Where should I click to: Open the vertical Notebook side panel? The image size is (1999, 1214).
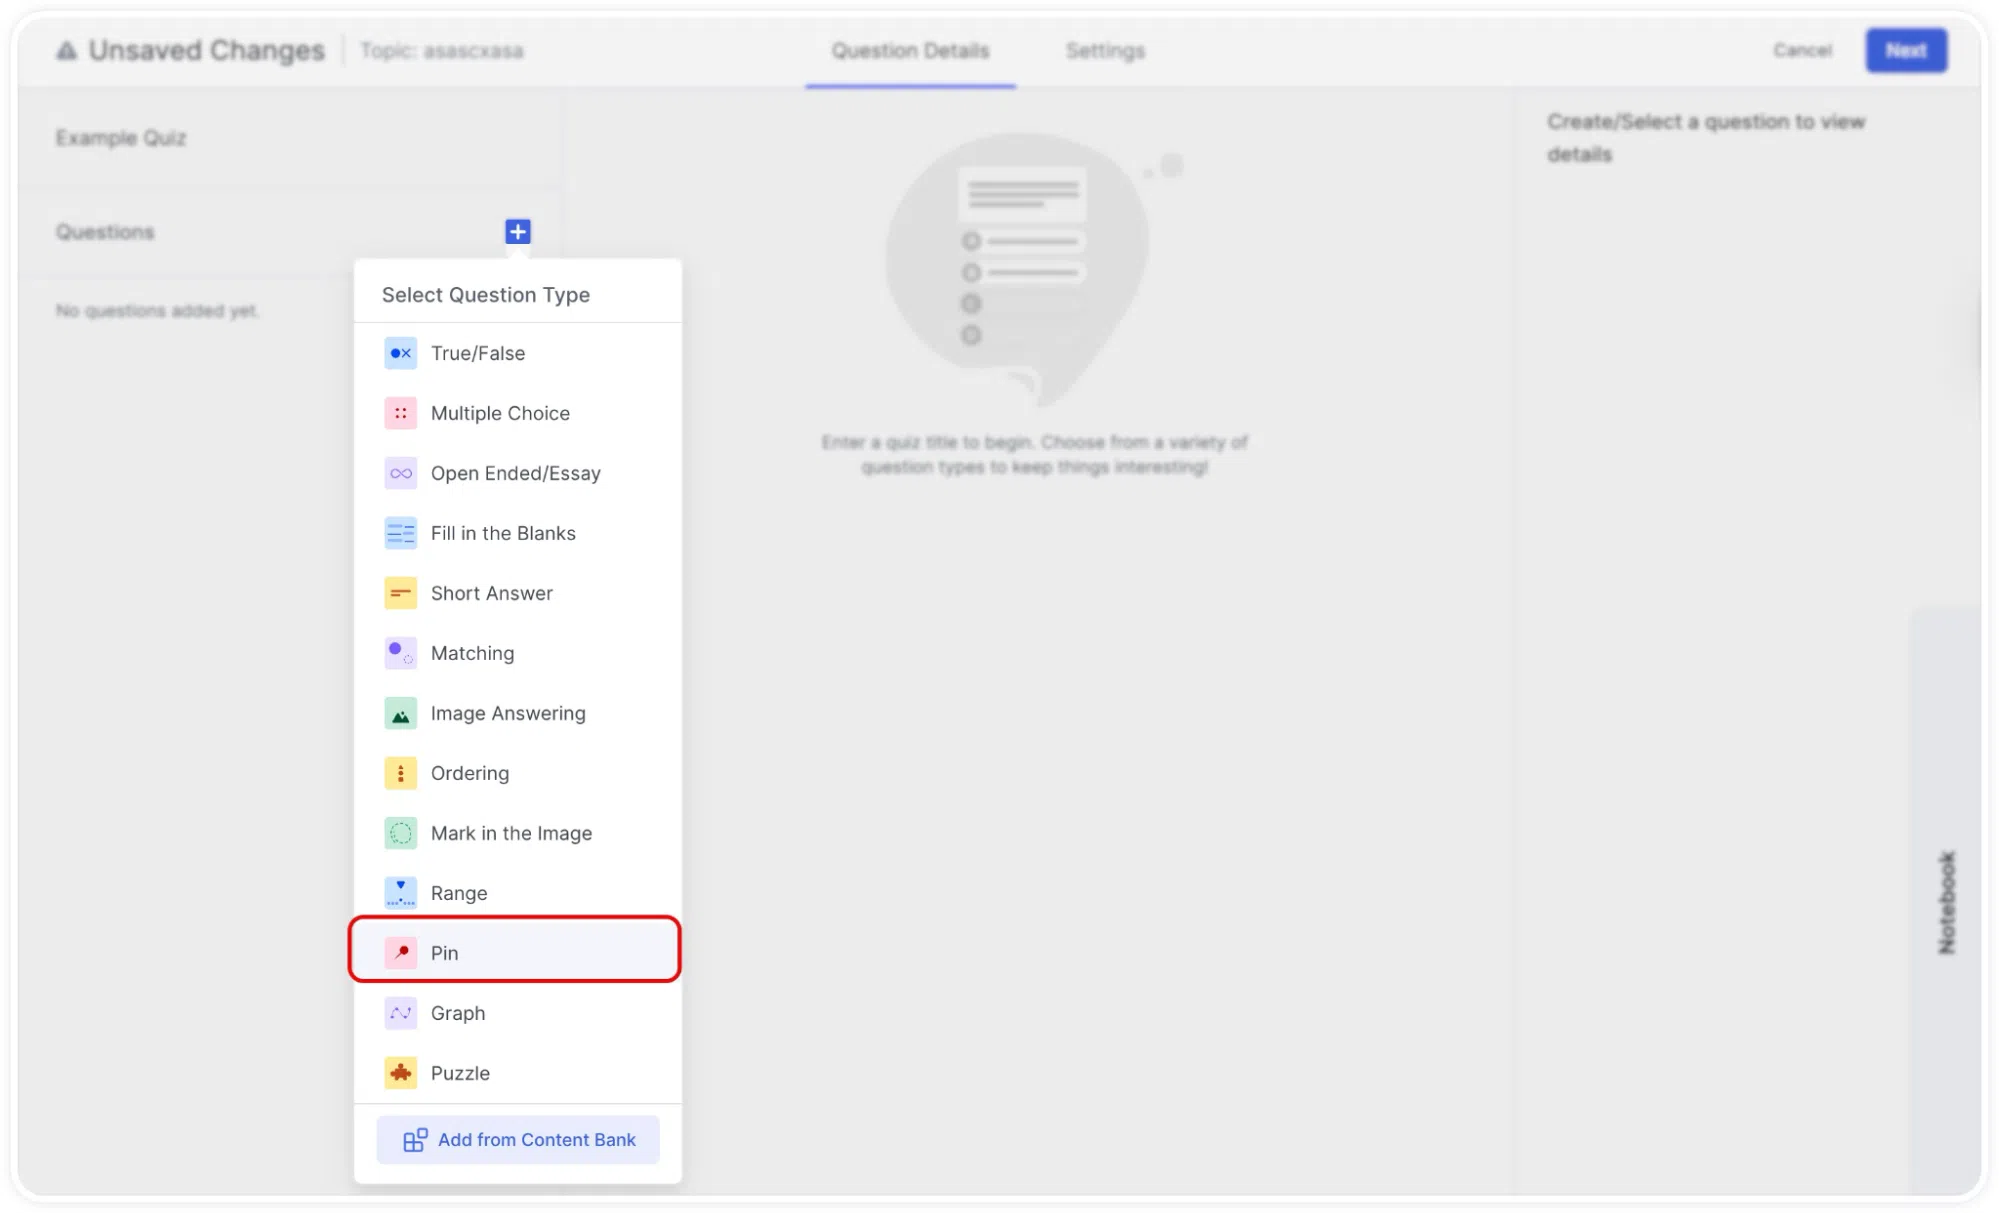(1945, 902)
